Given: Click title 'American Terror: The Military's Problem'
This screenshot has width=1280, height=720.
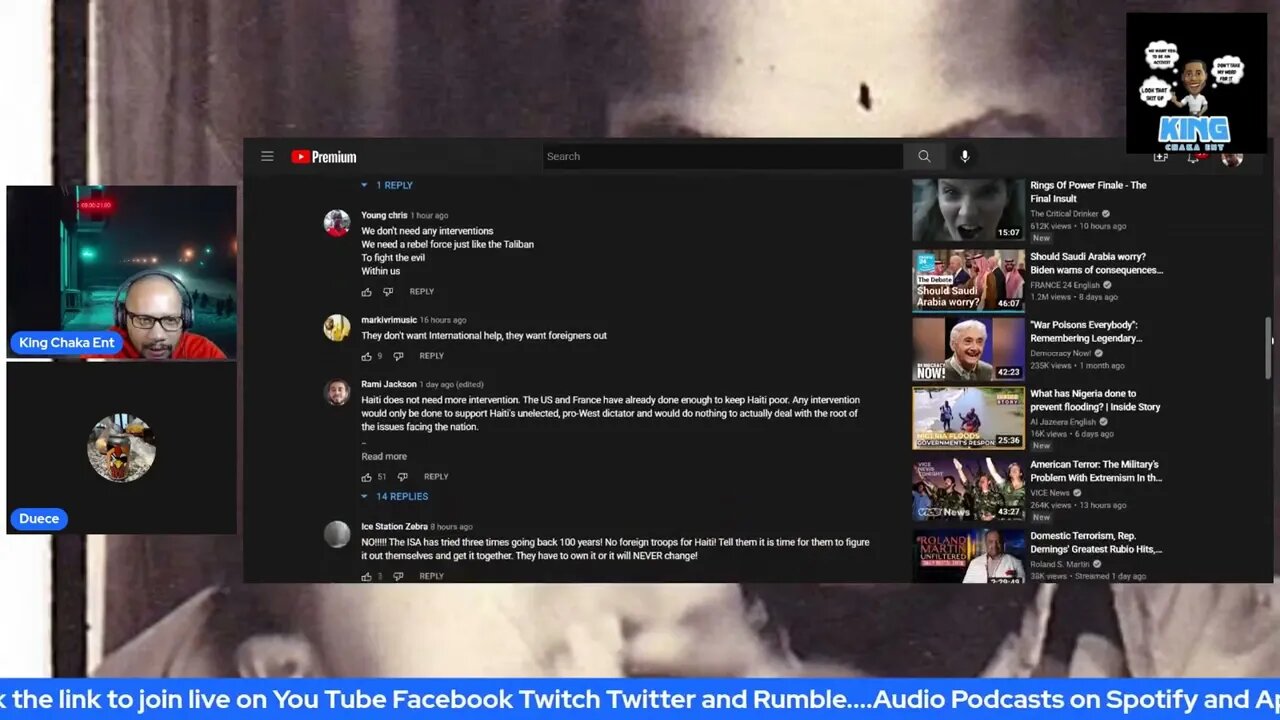Looking at the screenshot, I should (x=1096, y=471).
